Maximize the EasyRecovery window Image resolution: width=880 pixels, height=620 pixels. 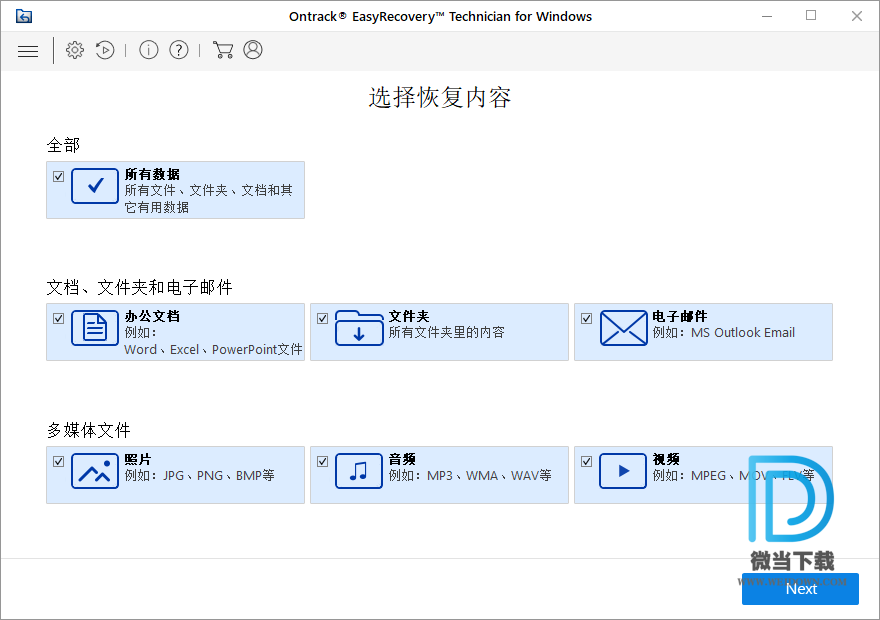click(811, 16)
